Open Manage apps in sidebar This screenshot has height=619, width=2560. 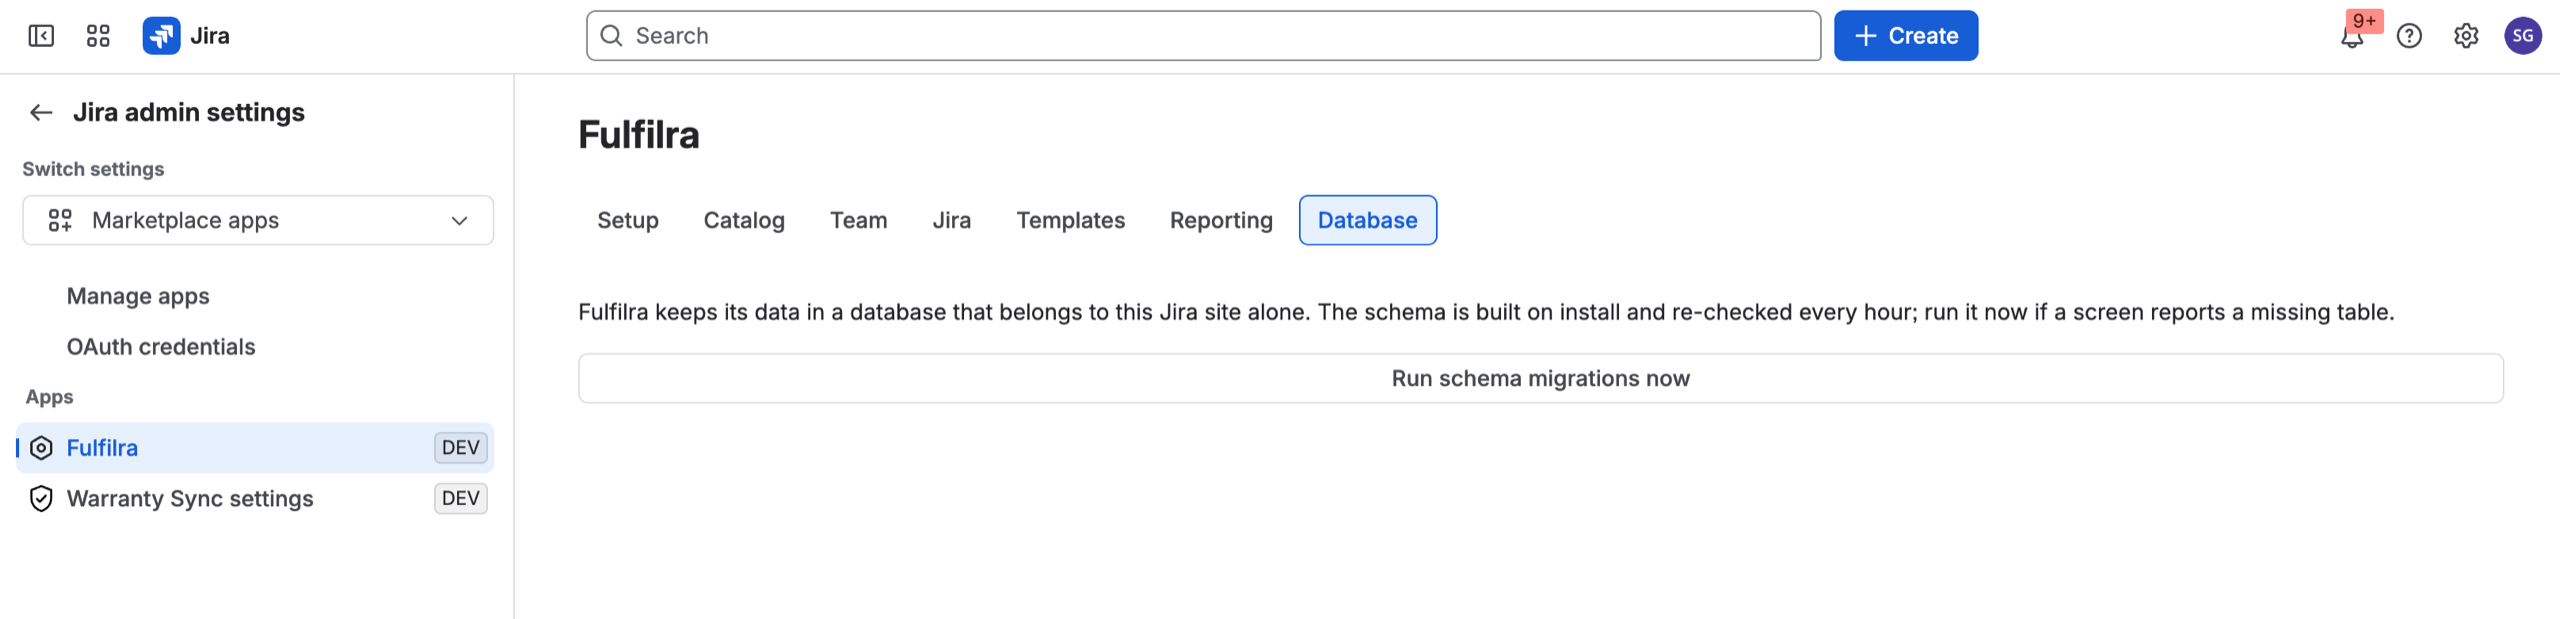tap(138, 297)
